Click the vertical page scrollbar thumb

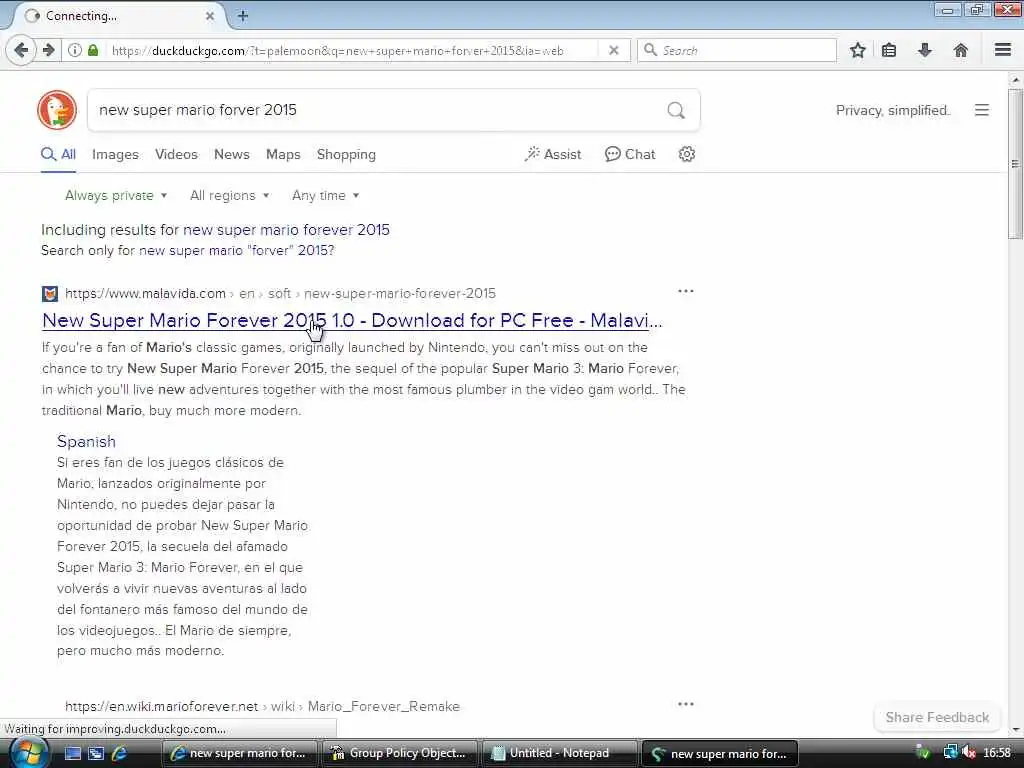(x=1015, y=163)
